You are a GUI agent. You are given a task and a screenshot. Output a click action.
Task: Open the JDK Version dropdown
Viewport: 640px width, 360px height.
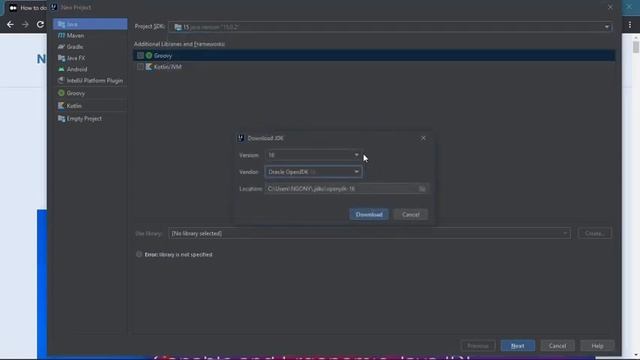(313, 155)
